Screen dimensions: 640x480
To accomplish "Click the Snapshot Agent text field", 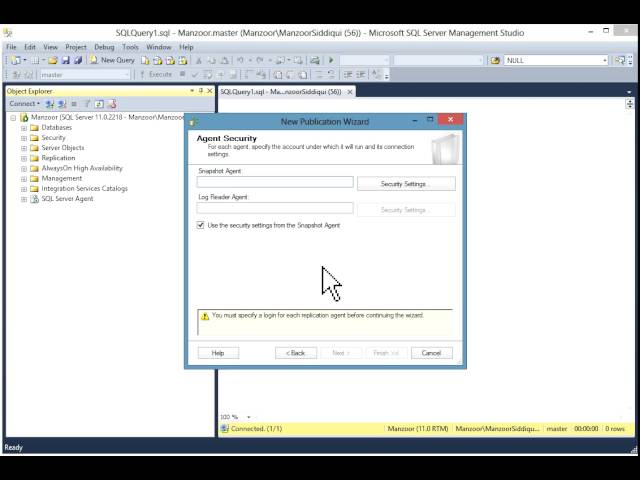I will (275, 182).
